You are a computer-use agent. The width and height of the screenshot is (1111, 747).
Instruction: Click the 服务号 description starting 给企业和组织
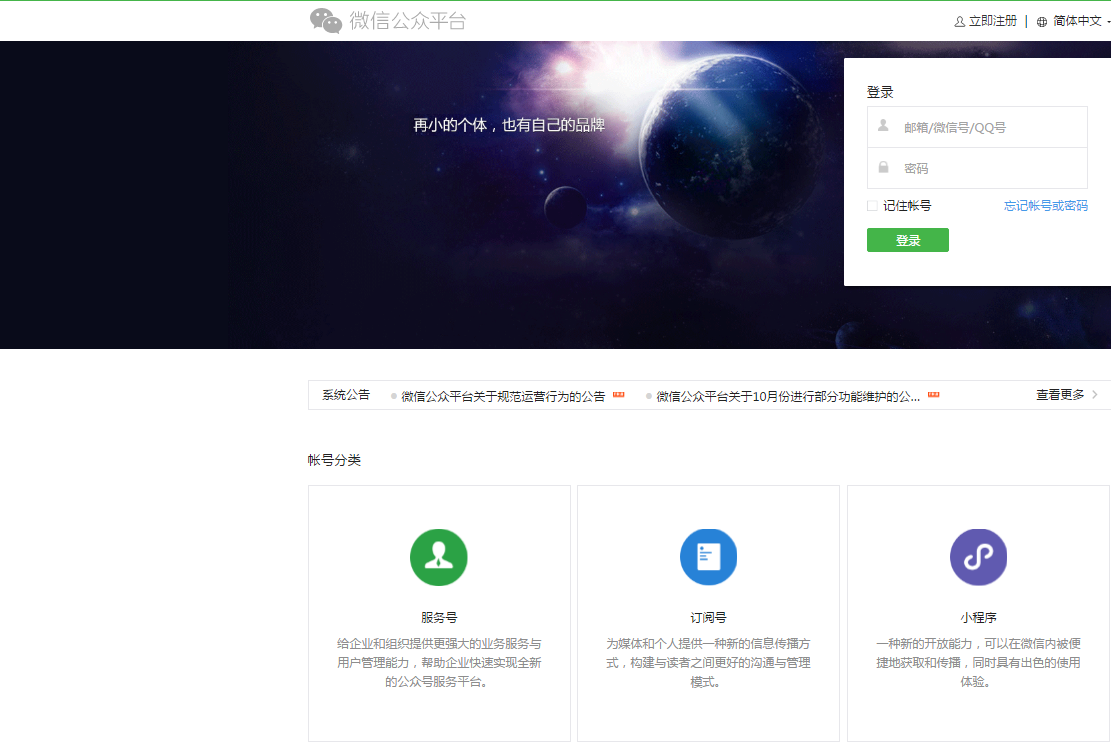(x=439, y=663)
